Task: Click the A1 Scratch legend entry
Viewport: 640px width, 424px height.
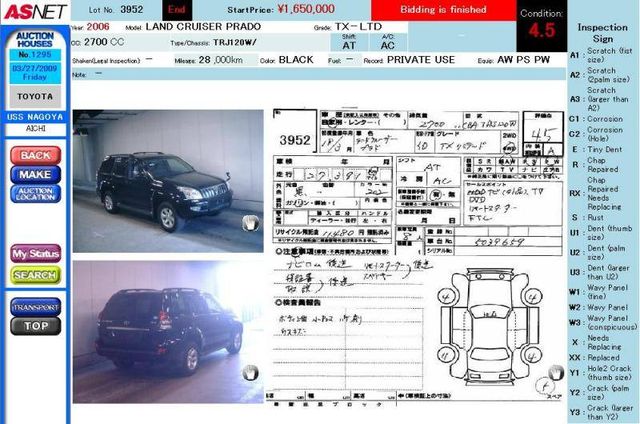Action: click(601, 55)
